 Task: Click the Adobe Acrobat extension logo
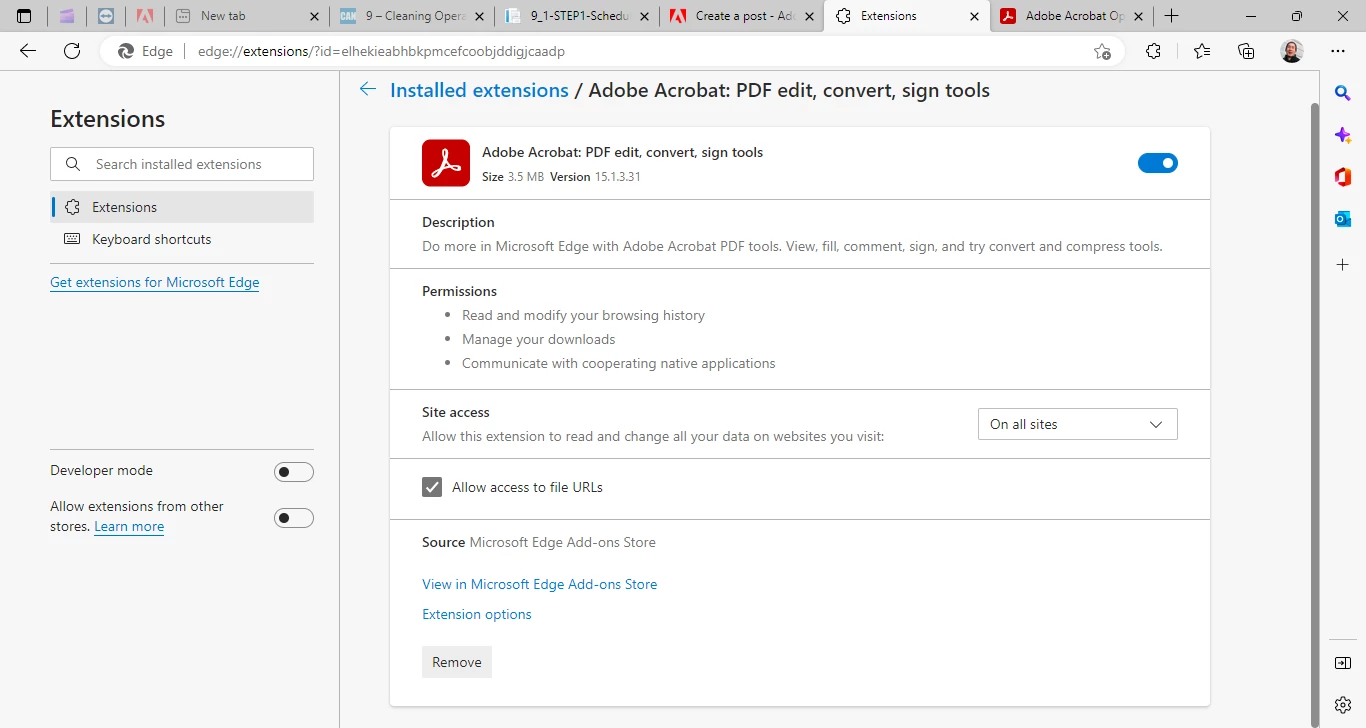click(x=446, y=163)
